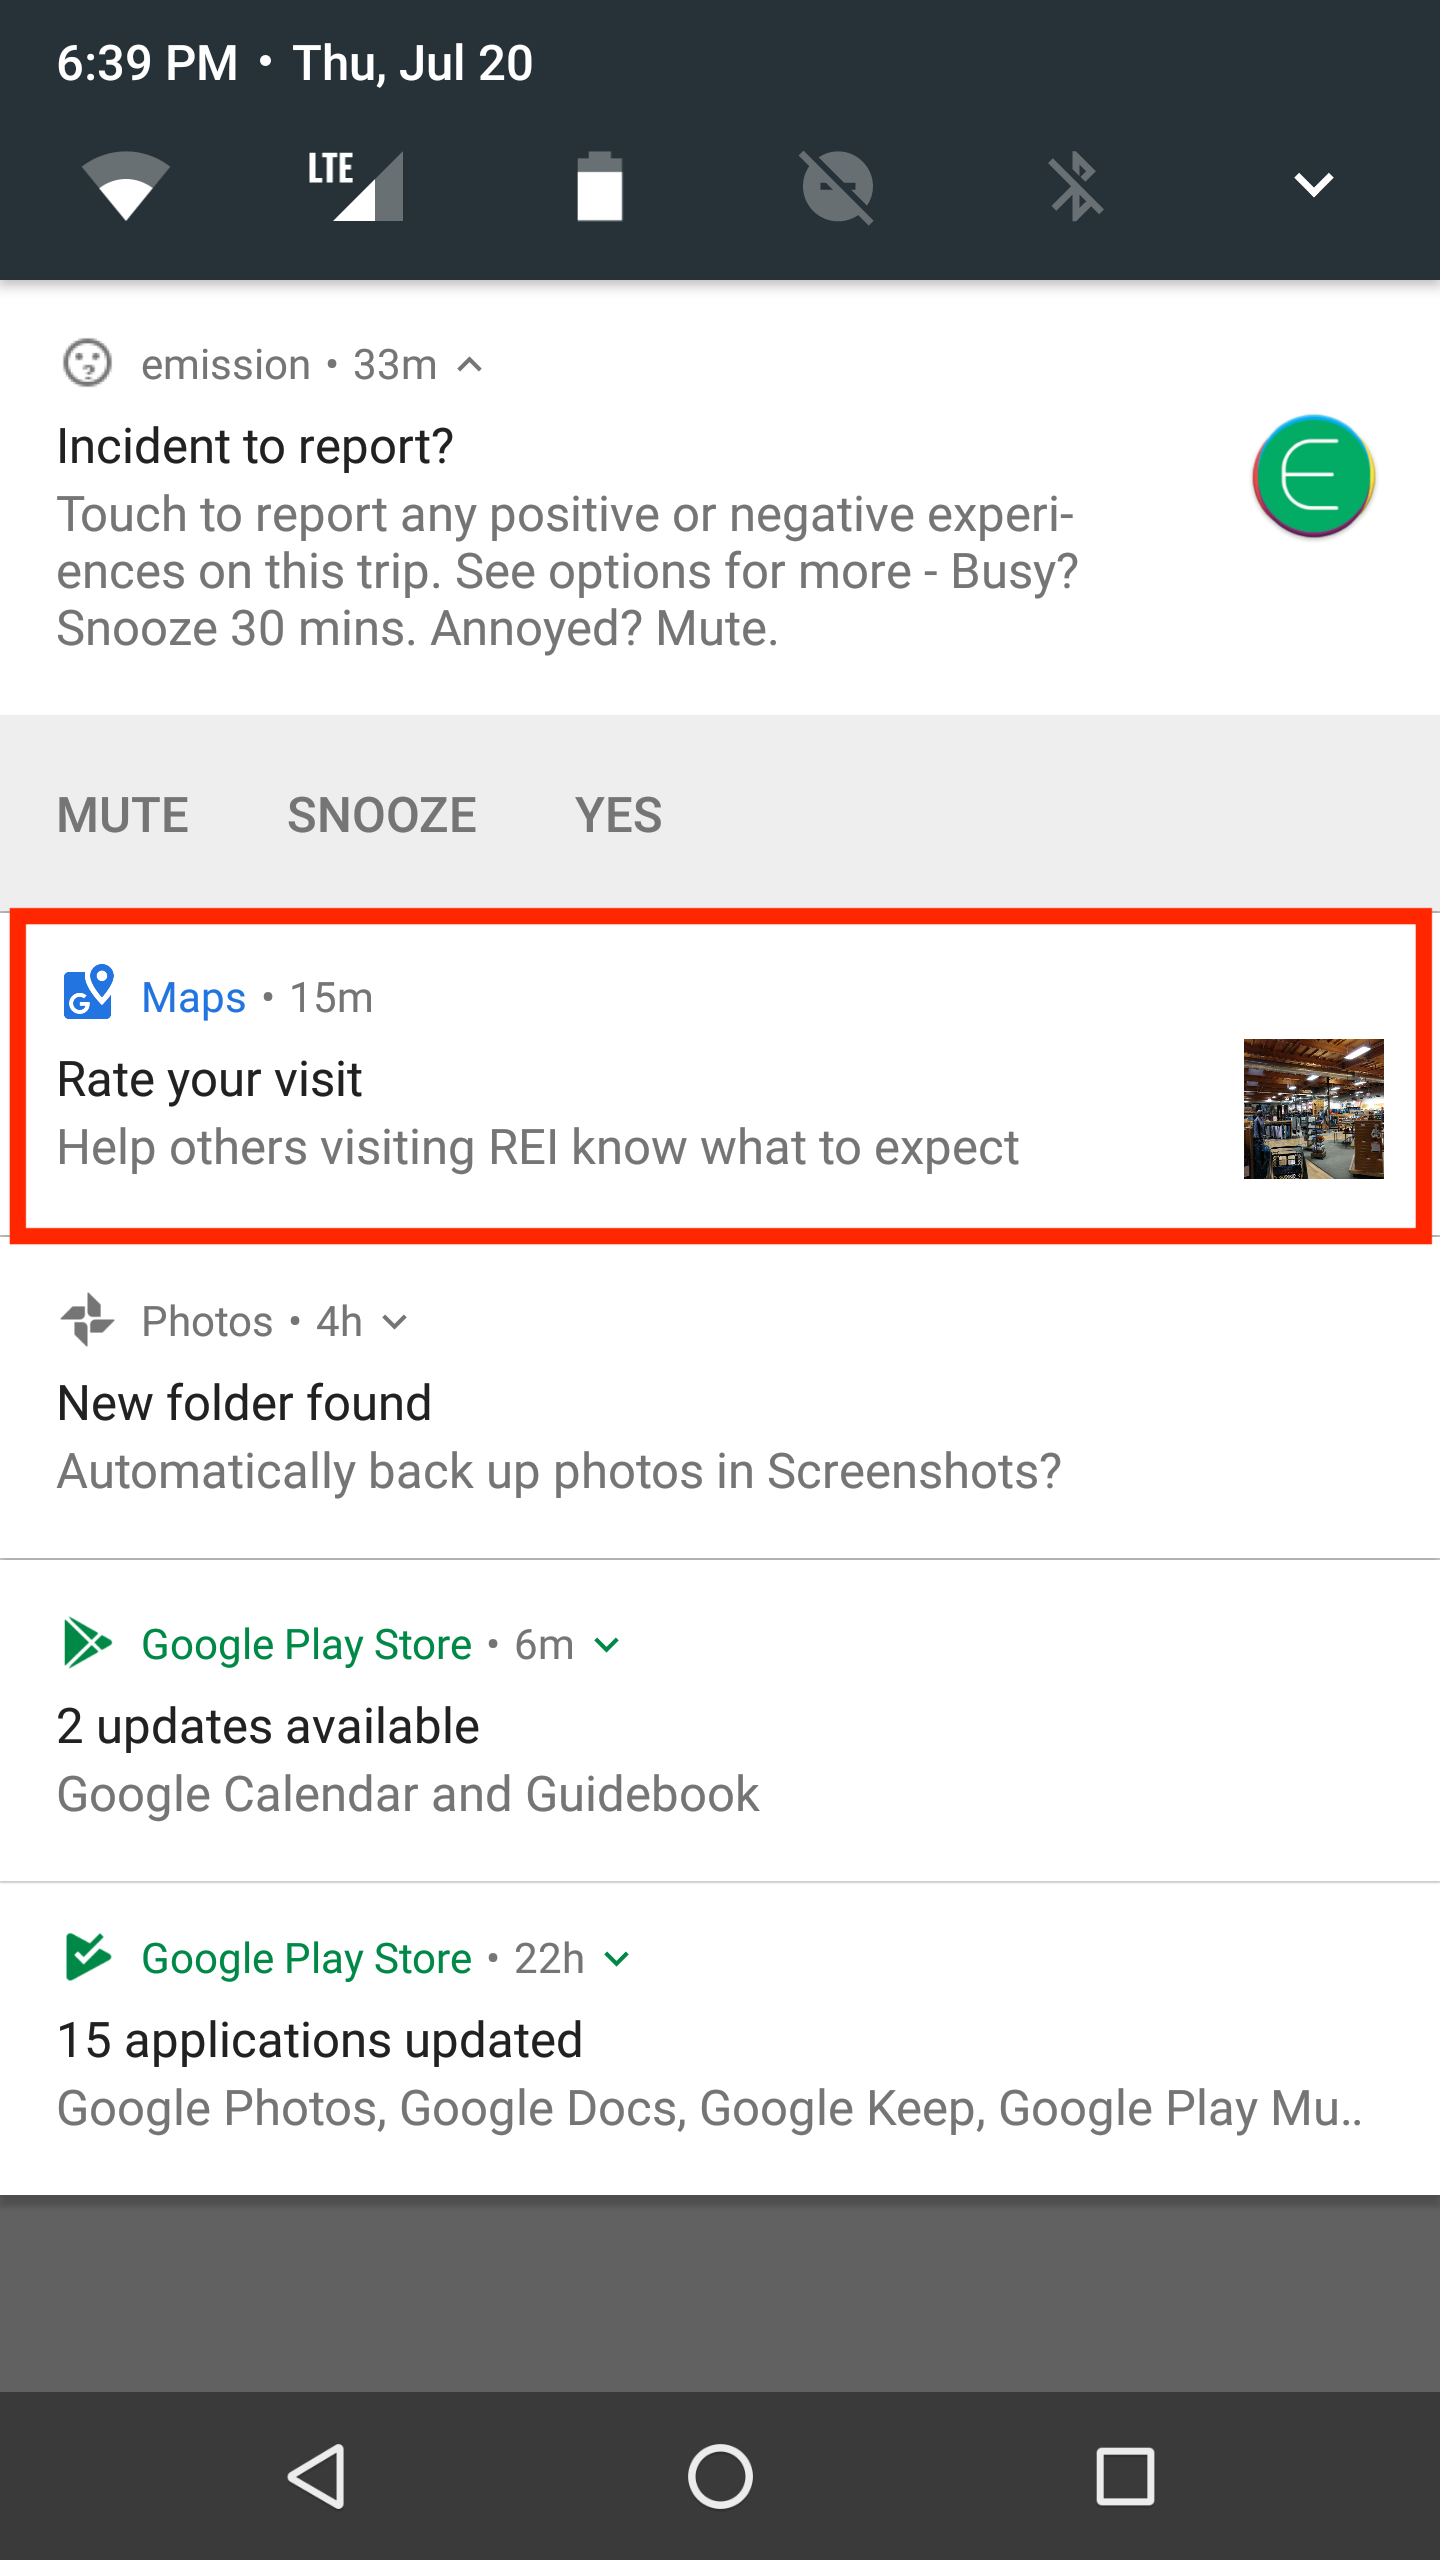Expand the quick settings panel chevron
The width and height of the screenshot is (1440, 2560).
tap(1313, 185)
